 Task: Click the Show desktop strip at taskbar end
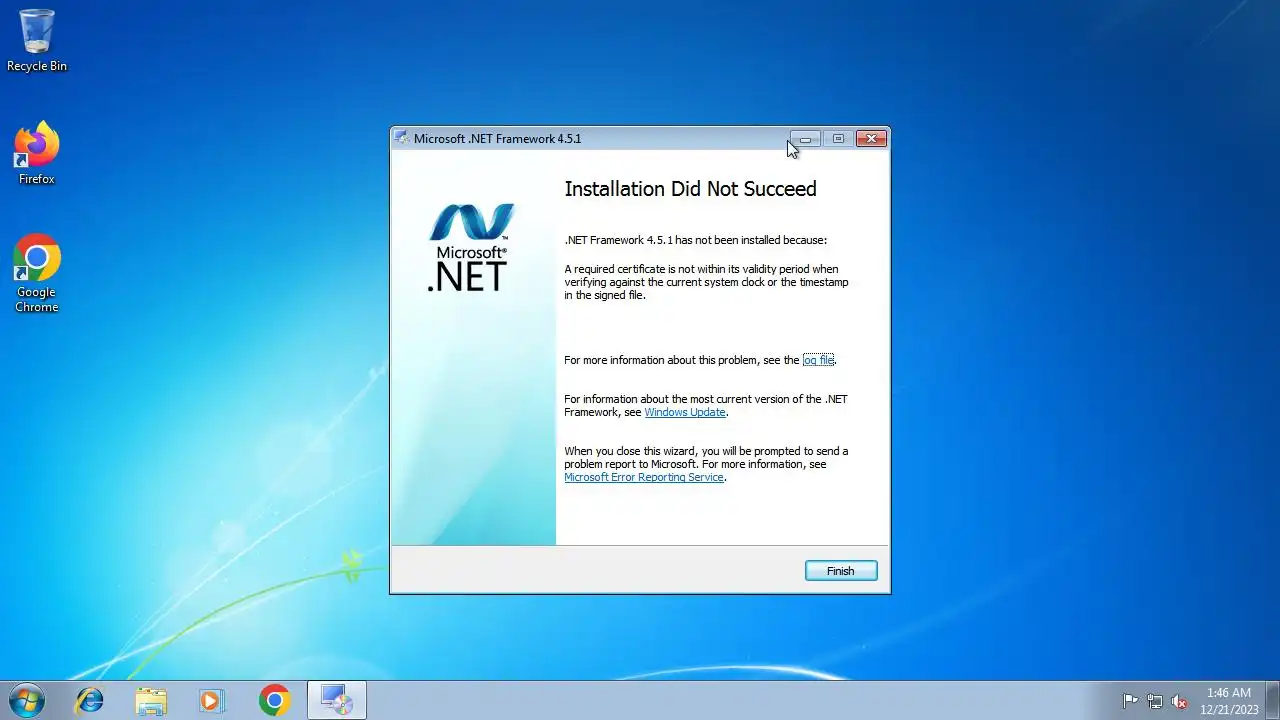click(1272, 700)
